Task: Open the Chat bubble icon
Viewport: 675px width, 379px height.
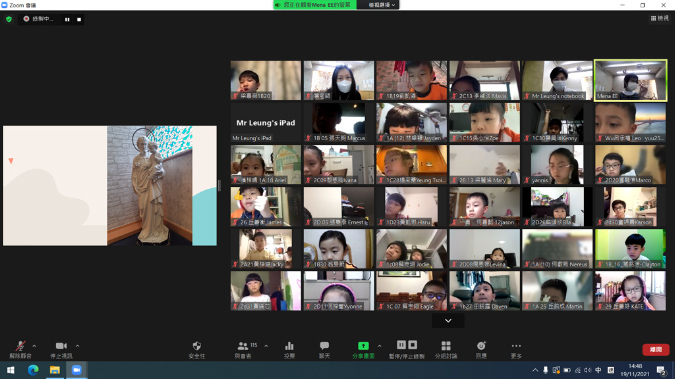Action: [324, 346]
